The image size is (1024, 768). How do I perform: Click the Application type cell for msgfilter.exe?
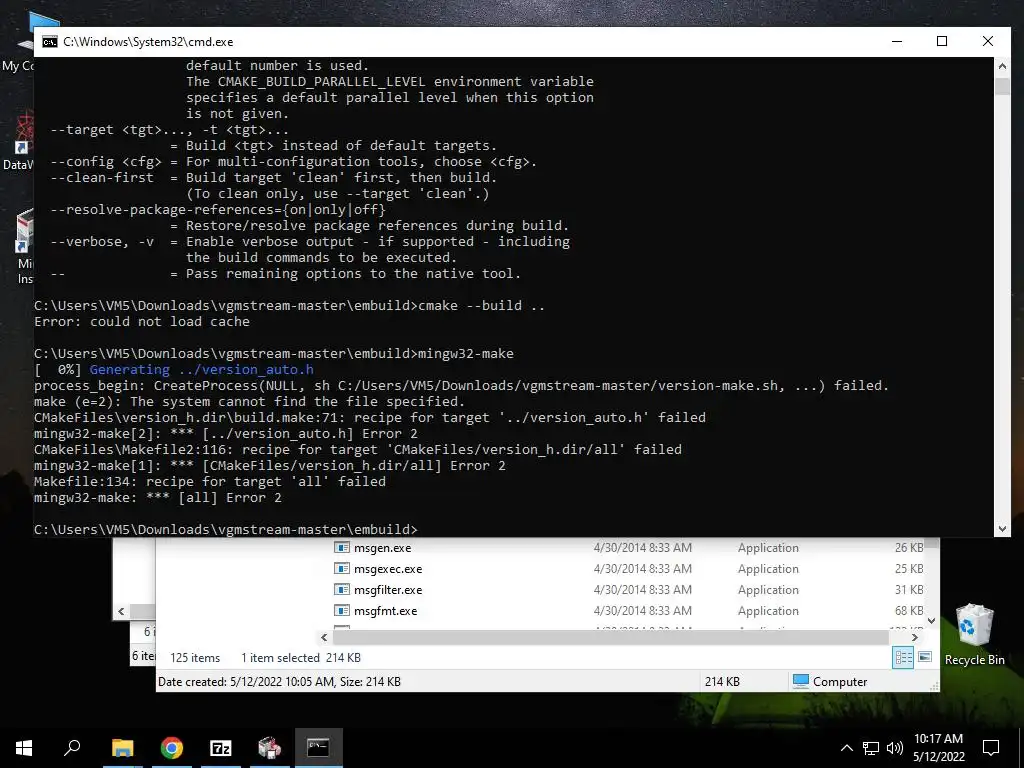point(768,590)
